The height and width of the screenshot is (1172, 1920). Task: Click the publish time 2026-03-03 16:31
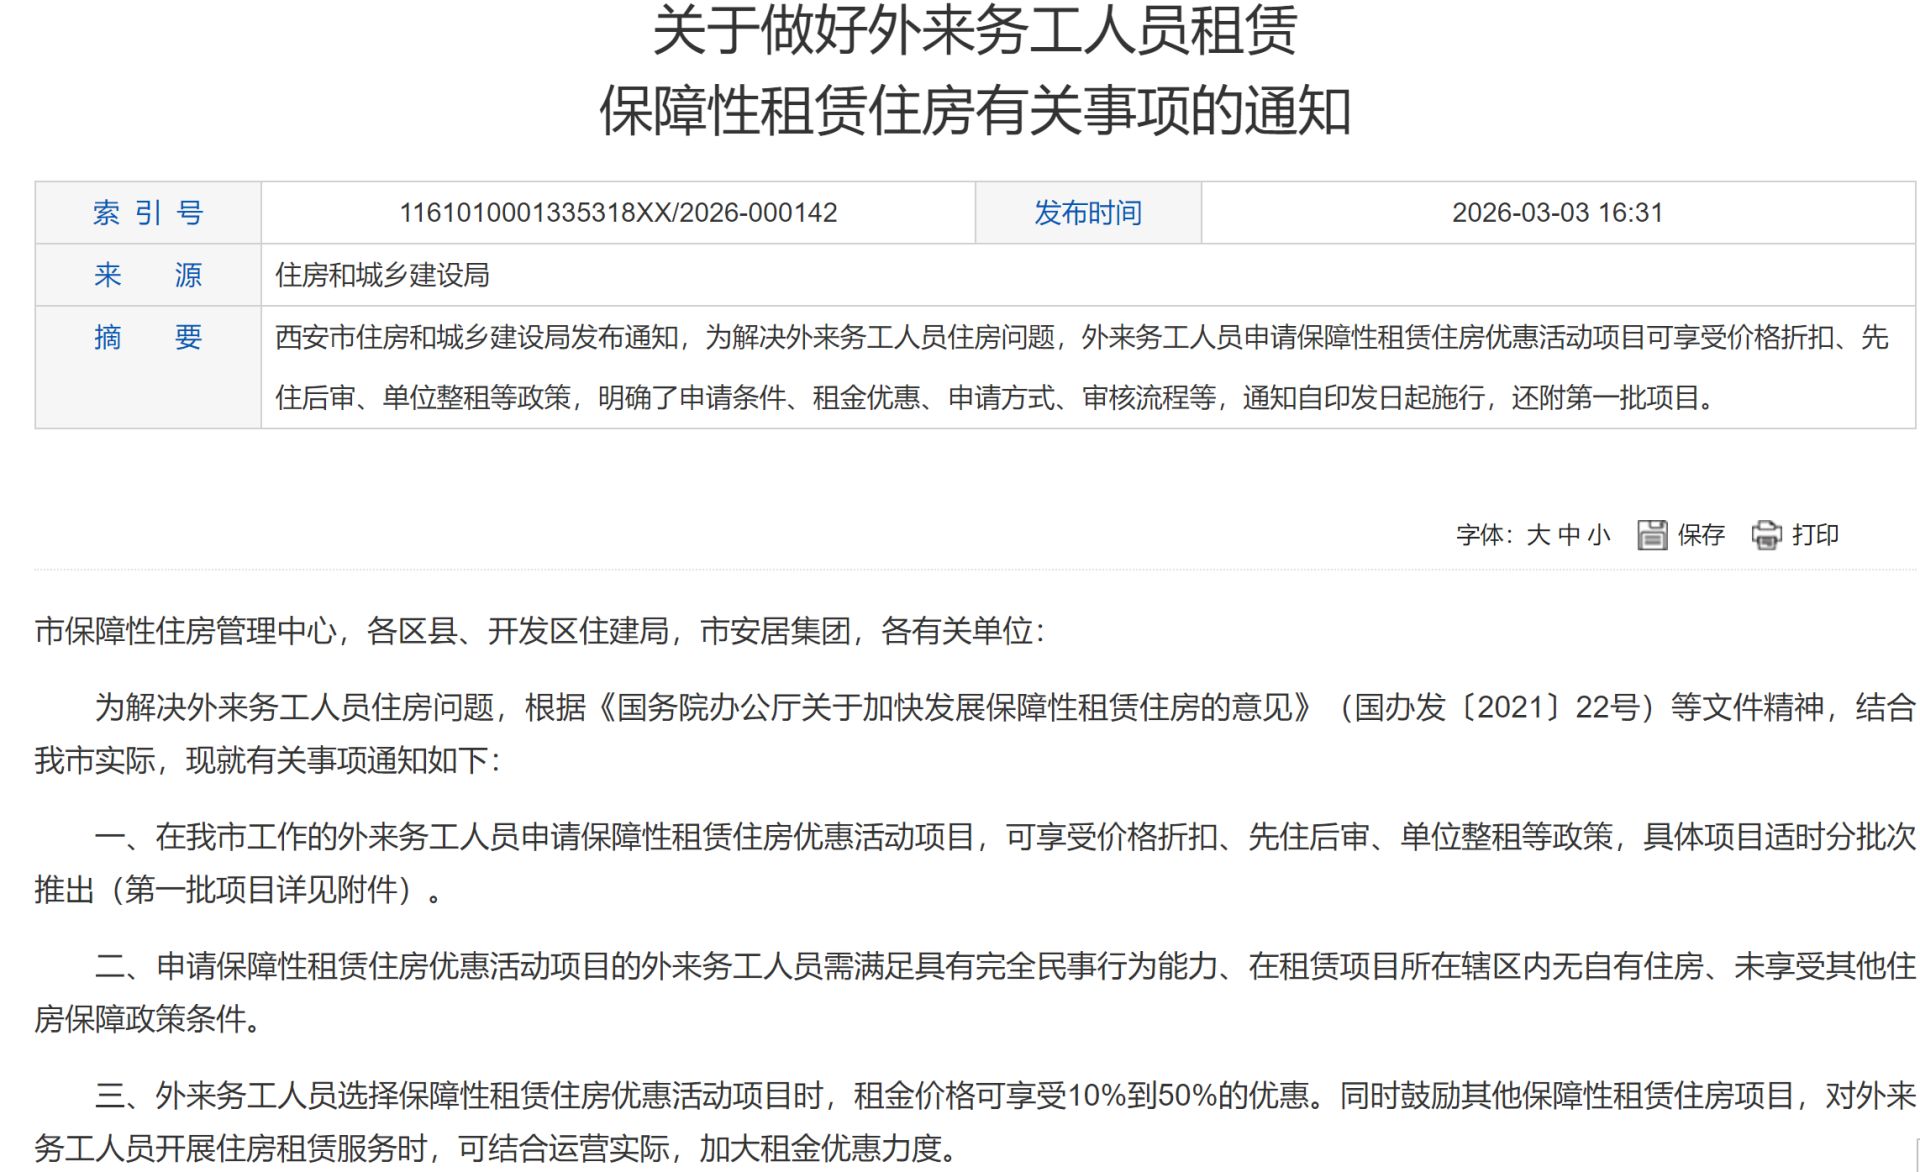click(x=1557, y=213)
